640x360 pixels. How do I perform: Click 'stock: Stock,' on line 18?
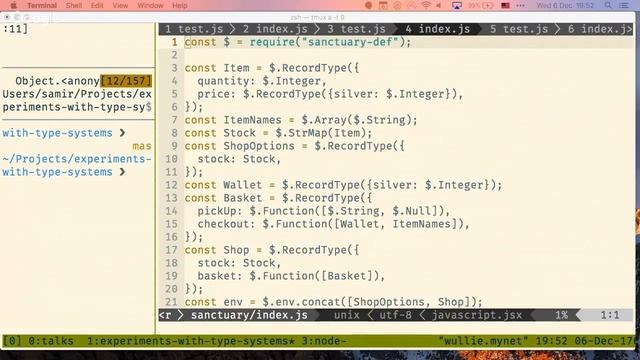239,263
